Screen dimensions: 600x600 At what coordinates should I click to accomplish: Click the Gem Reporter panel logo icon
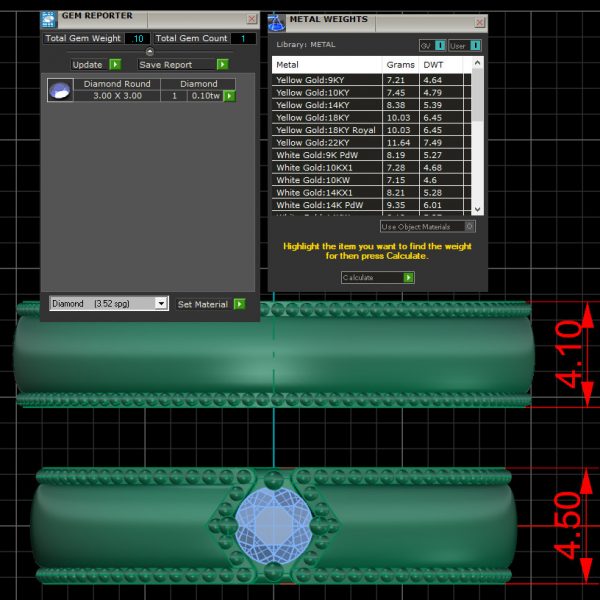coord(49,19)
